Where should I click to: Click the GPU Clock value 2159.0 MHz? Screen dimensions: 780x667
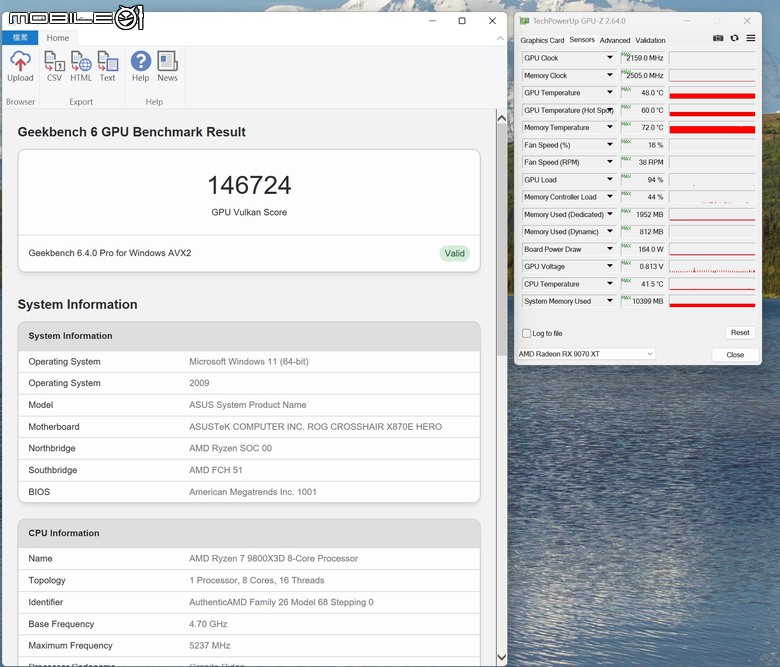(644, 58)
